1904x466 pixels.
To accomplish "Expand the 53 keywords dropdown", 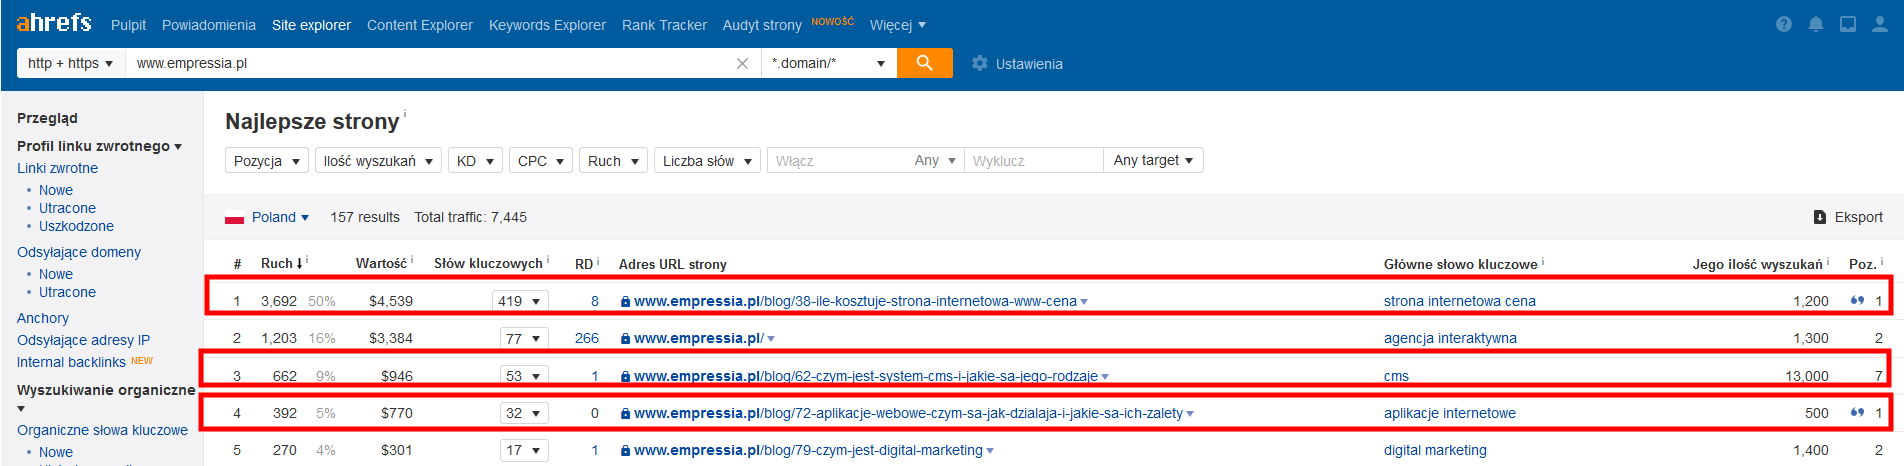I will [524, 376].
